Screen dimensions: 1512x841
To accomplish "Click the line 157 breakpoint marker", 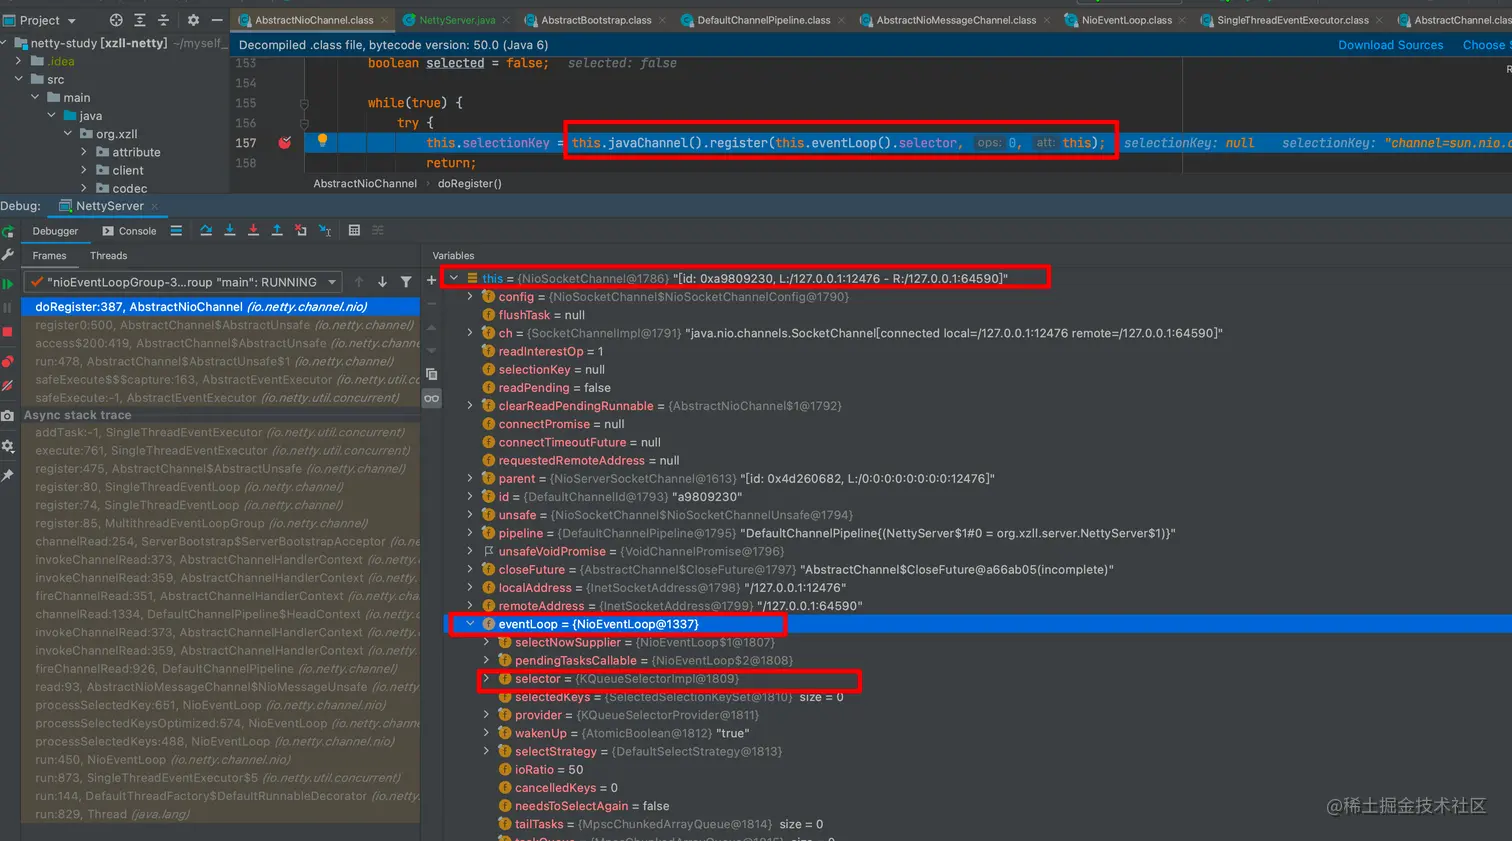I will click(285, 143).
